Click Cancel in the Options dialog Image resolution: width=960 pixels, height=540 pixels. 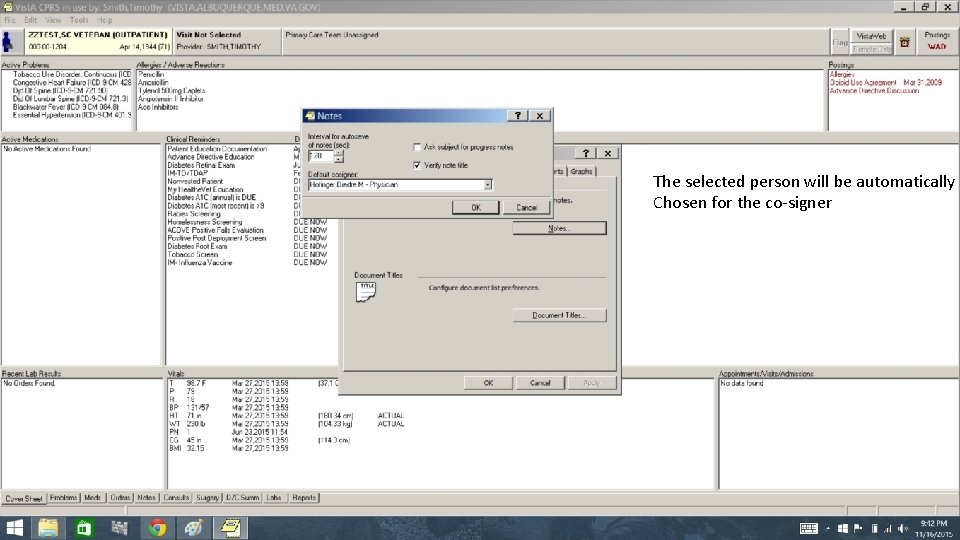(539, 383)
